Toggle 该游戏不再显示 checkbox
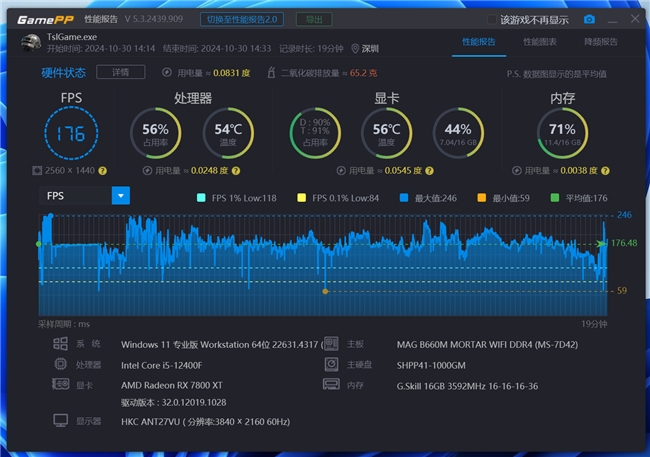This screenshot has height=457, width=650. (x=491, y=19)
